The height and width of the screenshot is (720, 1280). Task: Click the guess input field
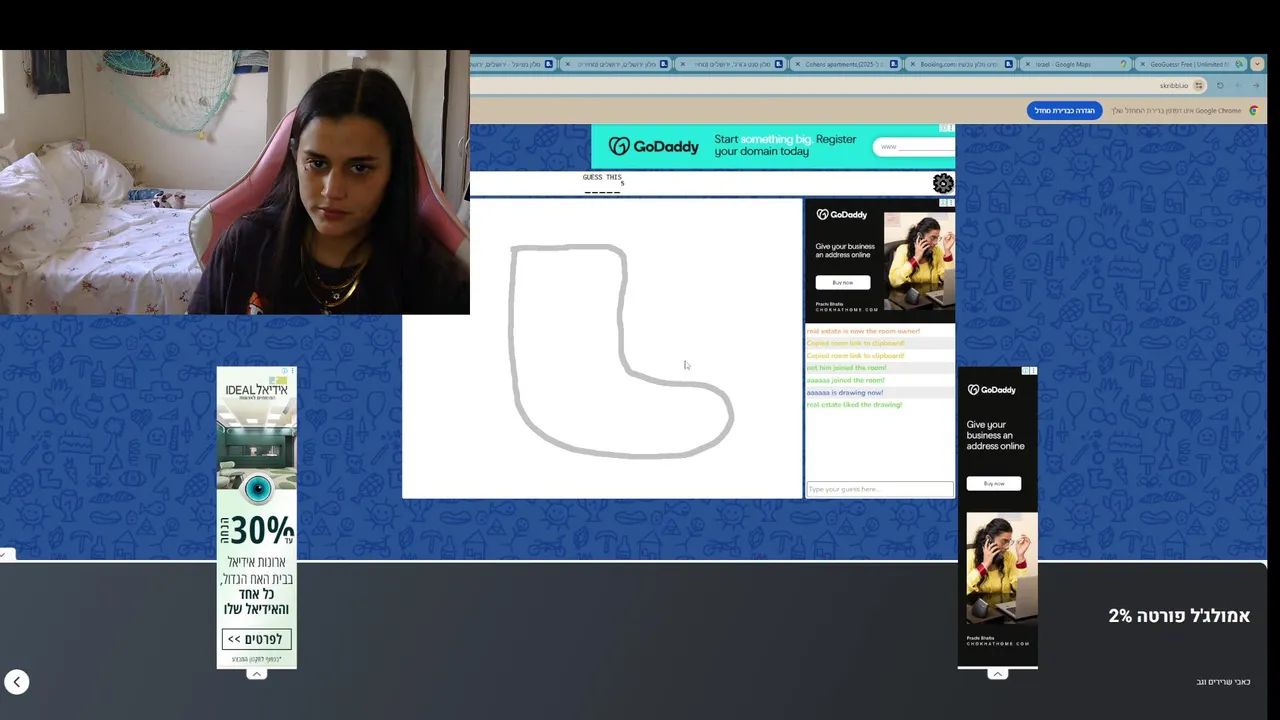pyautogui.click(x=880, y=489)
